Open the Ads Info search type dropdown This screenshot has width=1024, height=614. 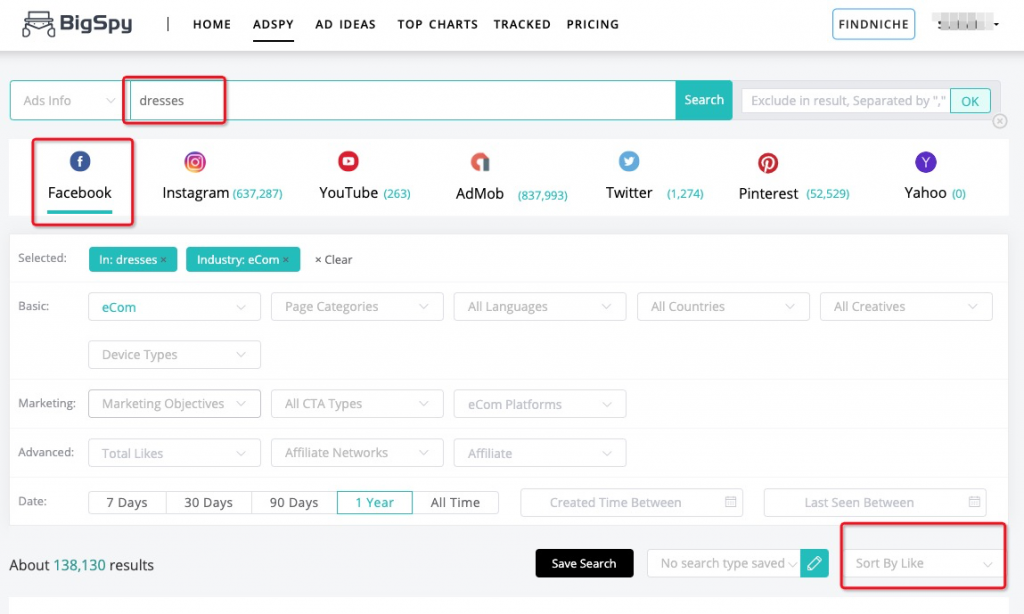point(68,101)
